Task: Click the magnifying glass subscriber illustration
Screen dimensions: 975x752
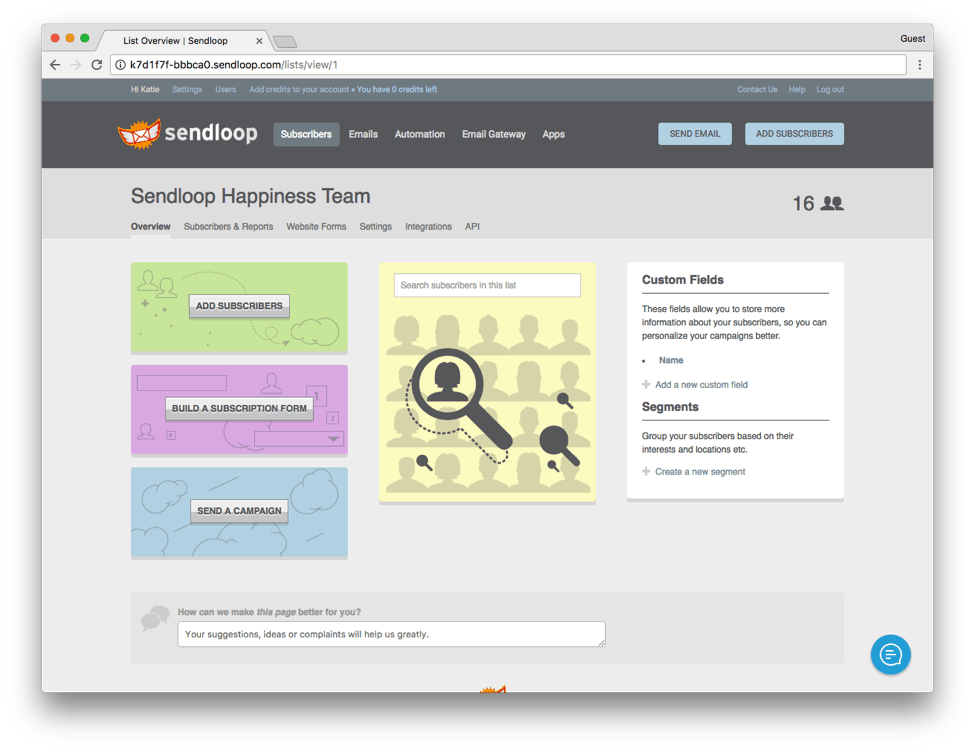Action: pos(460,398)
